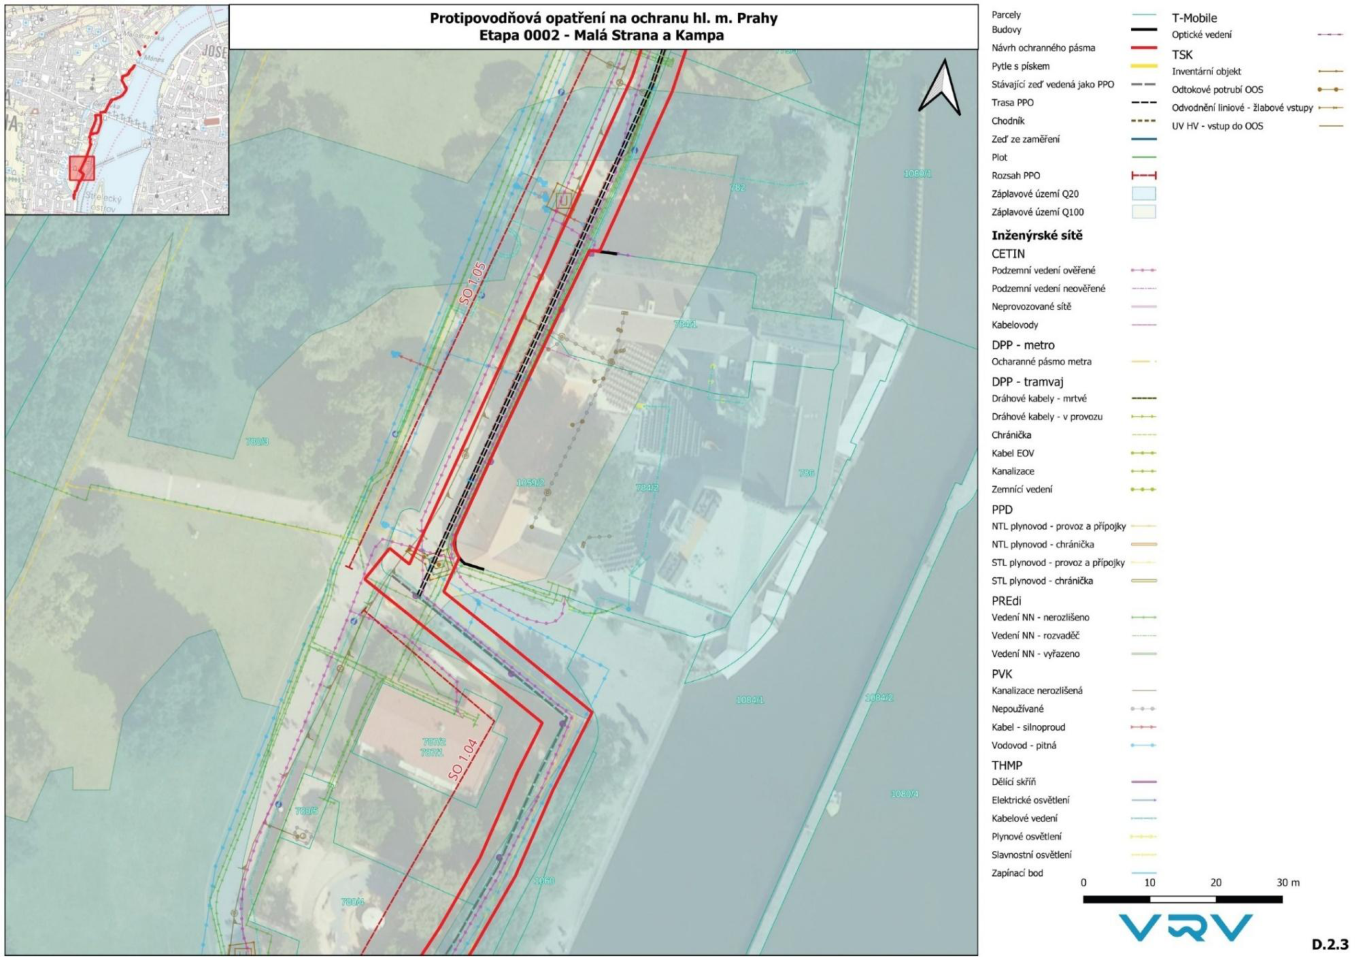Click the T-Mobile legend group heading
Image resolution: width=1363 pixels, height=957 pixels.
(1194, 18)
